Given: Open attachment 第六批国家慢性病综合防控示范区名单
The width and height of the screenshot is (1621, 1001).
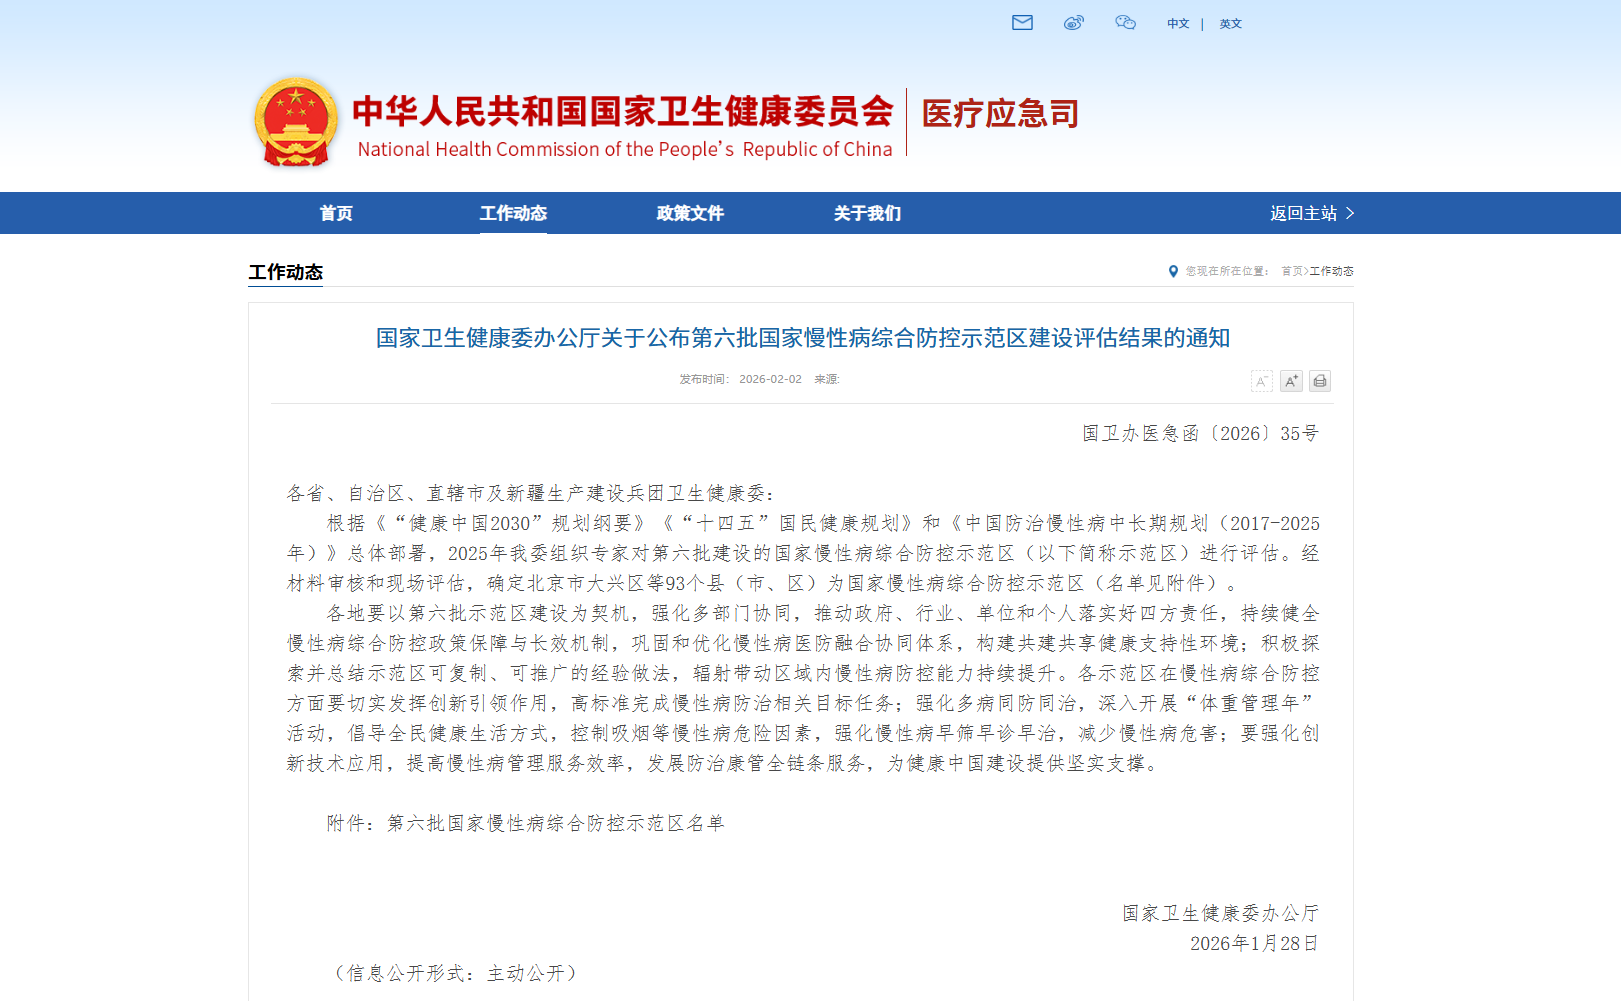Looking at the screenshot, I should coord(555,823).
